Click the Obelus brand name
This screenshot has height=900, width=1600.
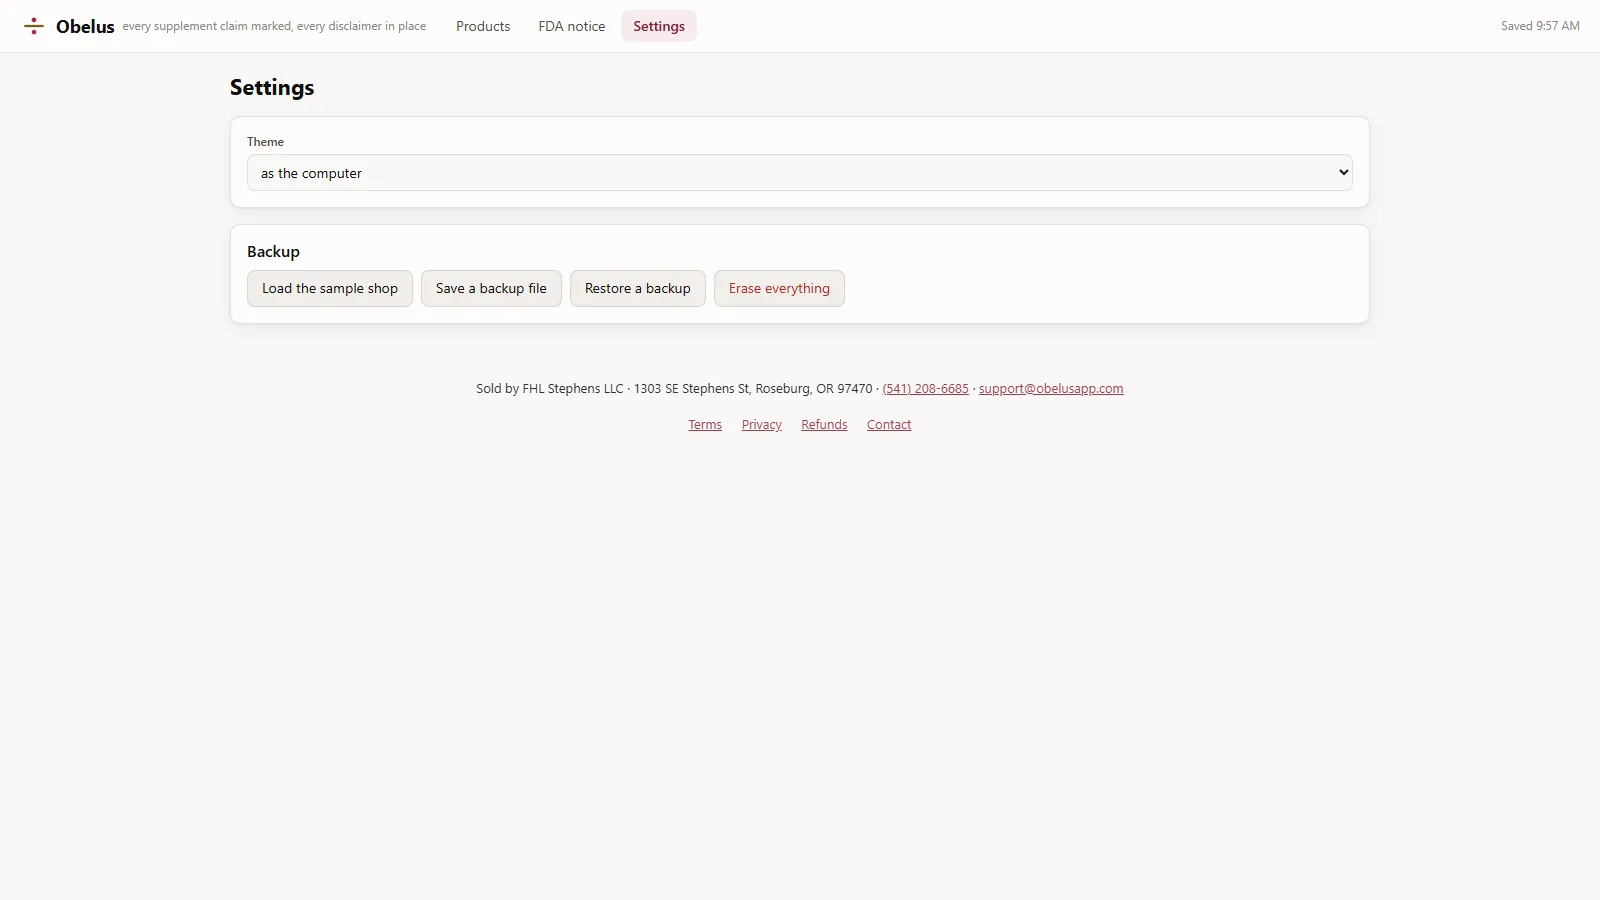[x=85, y=27]
